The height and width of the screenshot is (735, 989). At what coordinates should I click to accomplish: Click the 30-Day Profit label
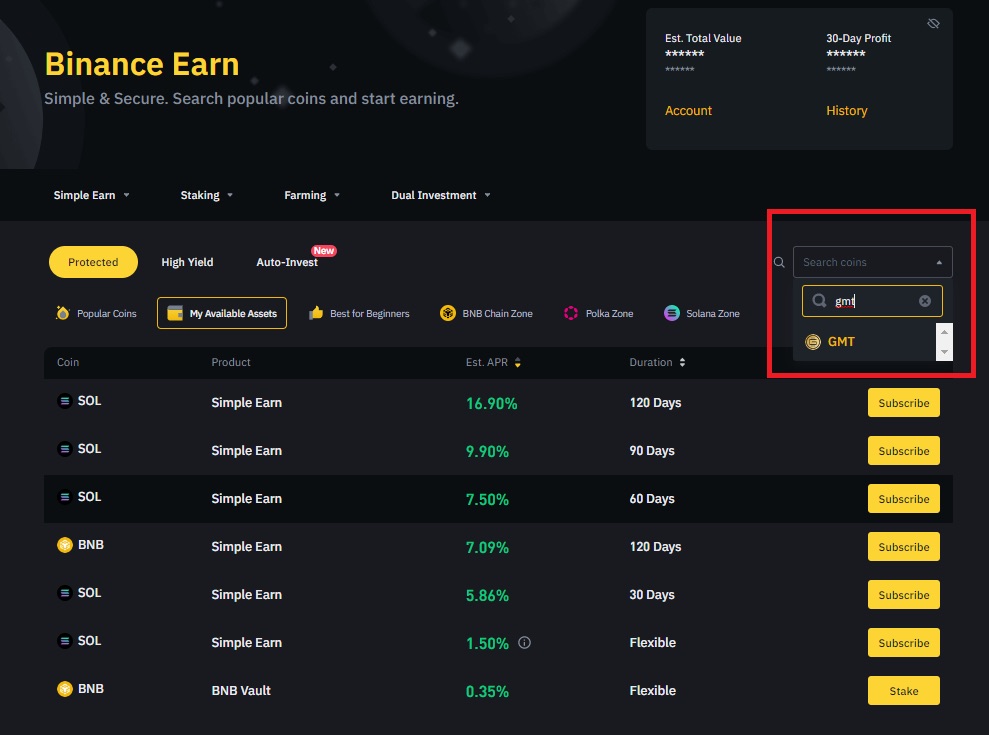click(x=858, y=38)
